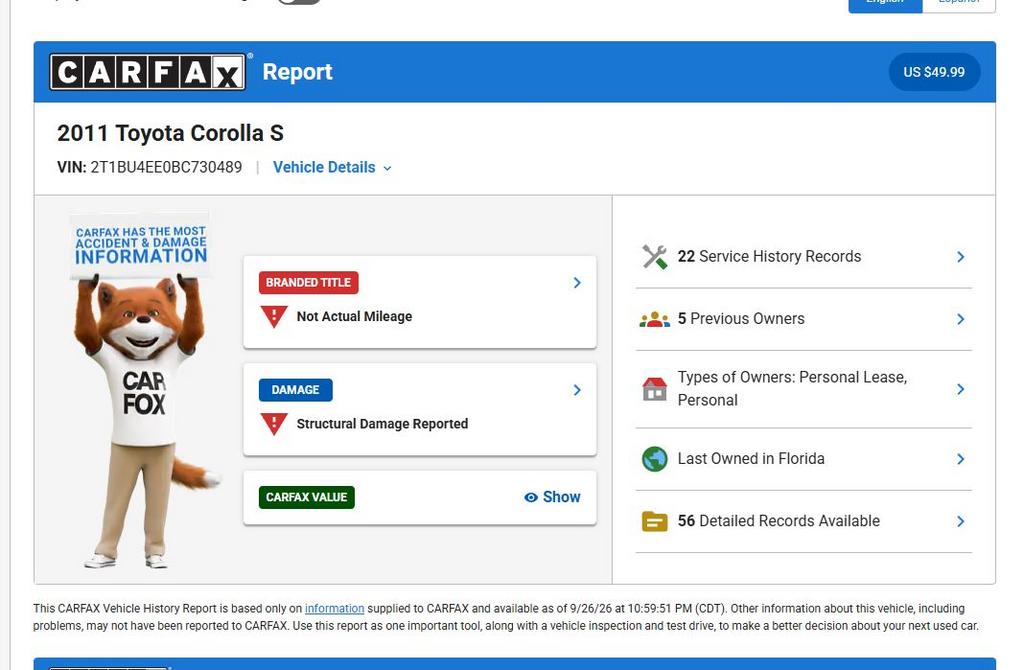Open Types of Owners chevron arrow
Viewport: 1024px width, 670px height.
961,389
